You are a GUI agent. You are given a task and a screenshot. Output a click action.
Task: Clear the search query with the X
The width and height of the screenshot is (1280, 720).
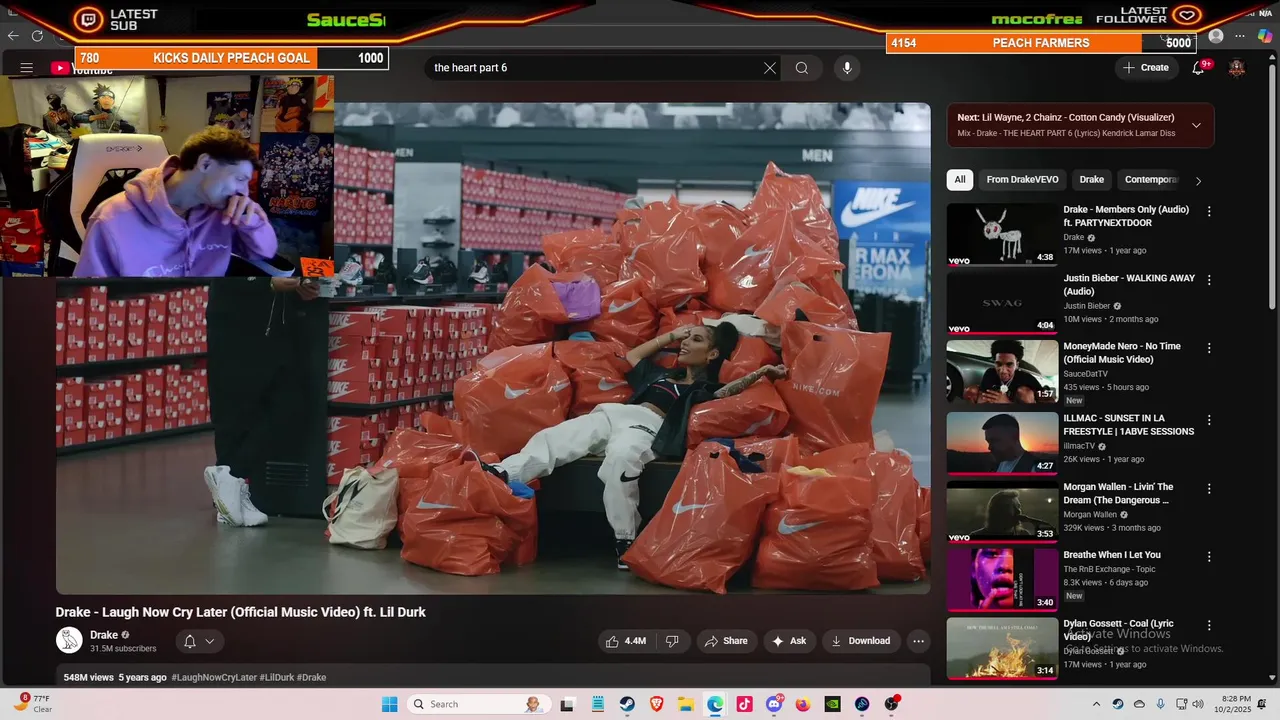(770, 68)
